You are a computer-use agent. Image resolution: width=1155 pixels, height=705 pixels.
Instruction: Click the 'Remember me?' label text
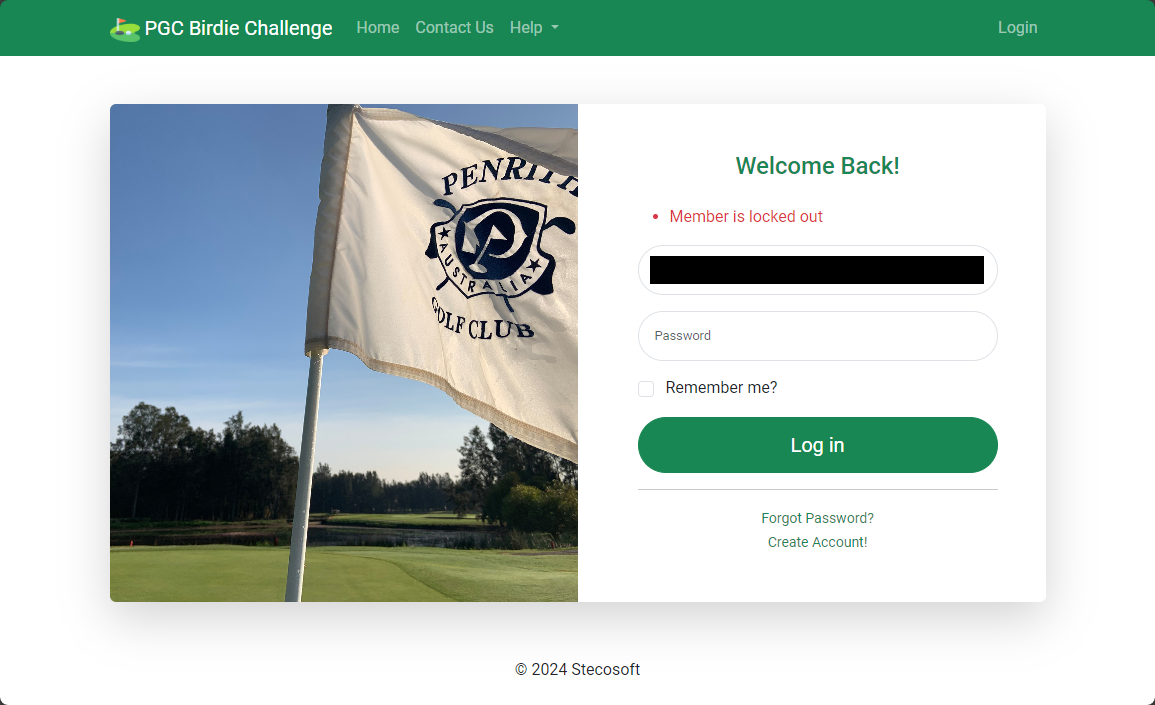pyautogui.click(x=721, y=387)
